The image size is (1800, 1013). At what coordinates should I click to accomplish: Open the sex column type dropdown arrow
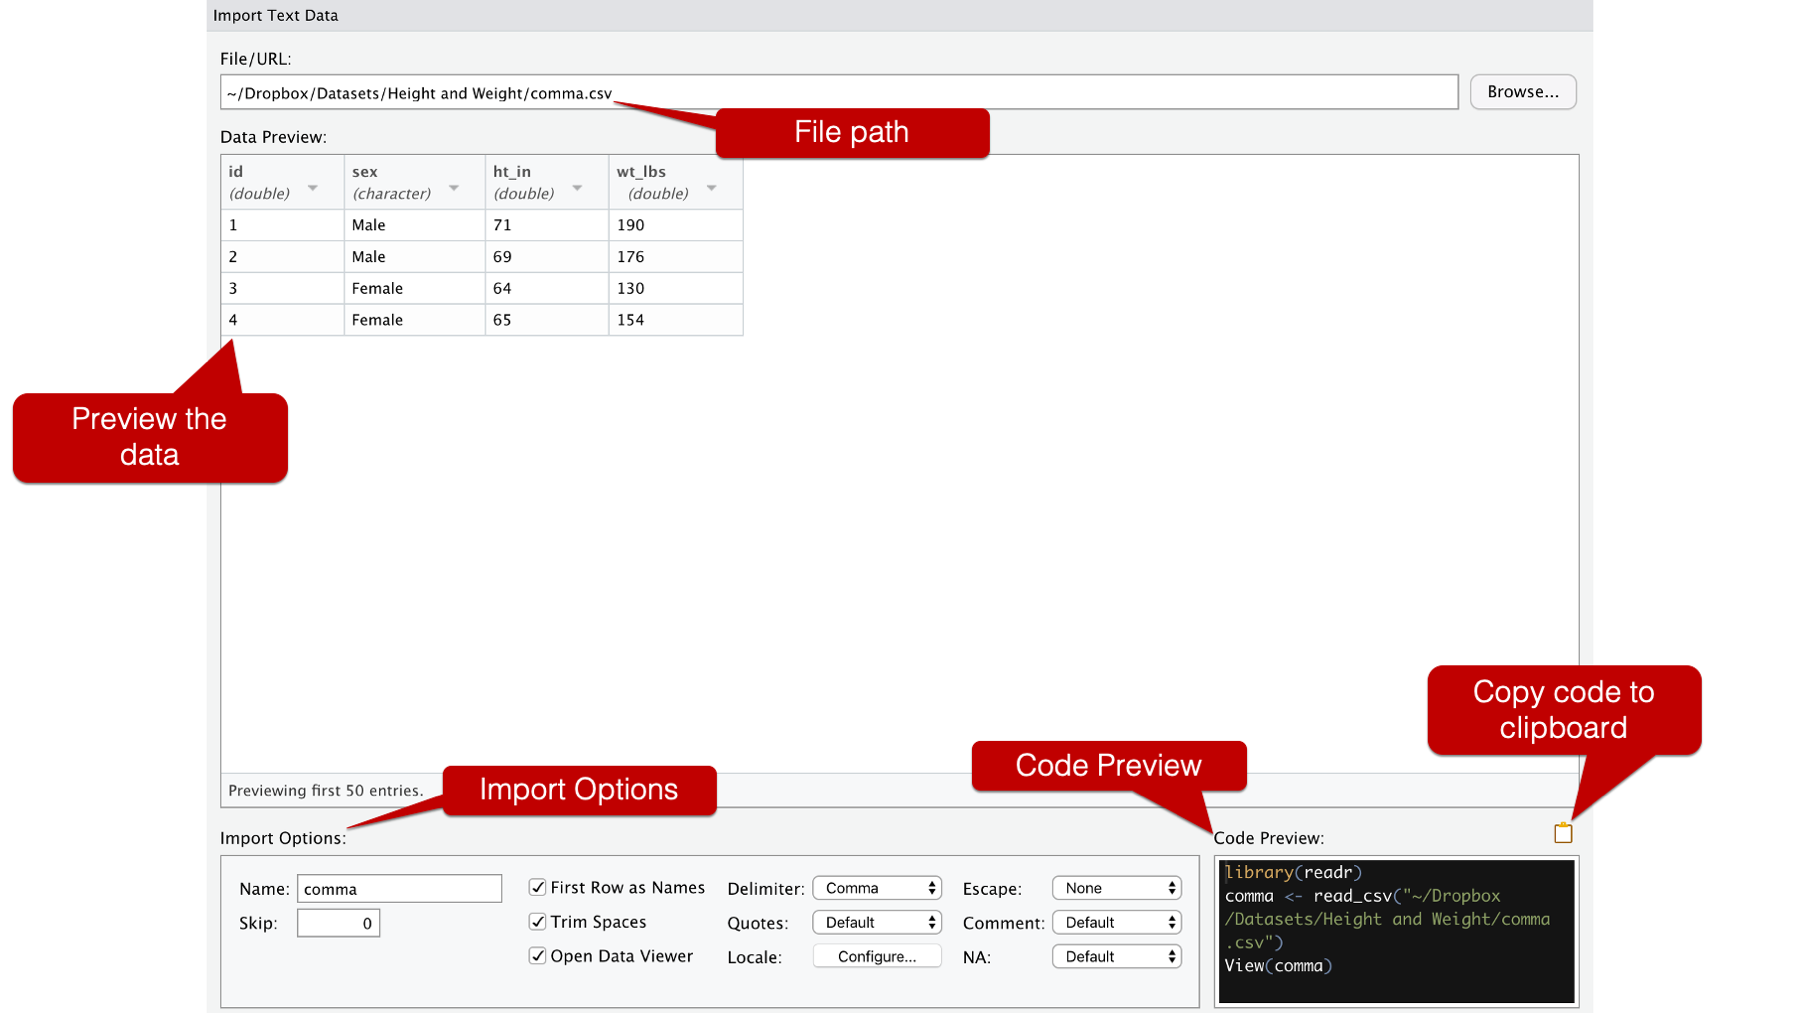454,188
